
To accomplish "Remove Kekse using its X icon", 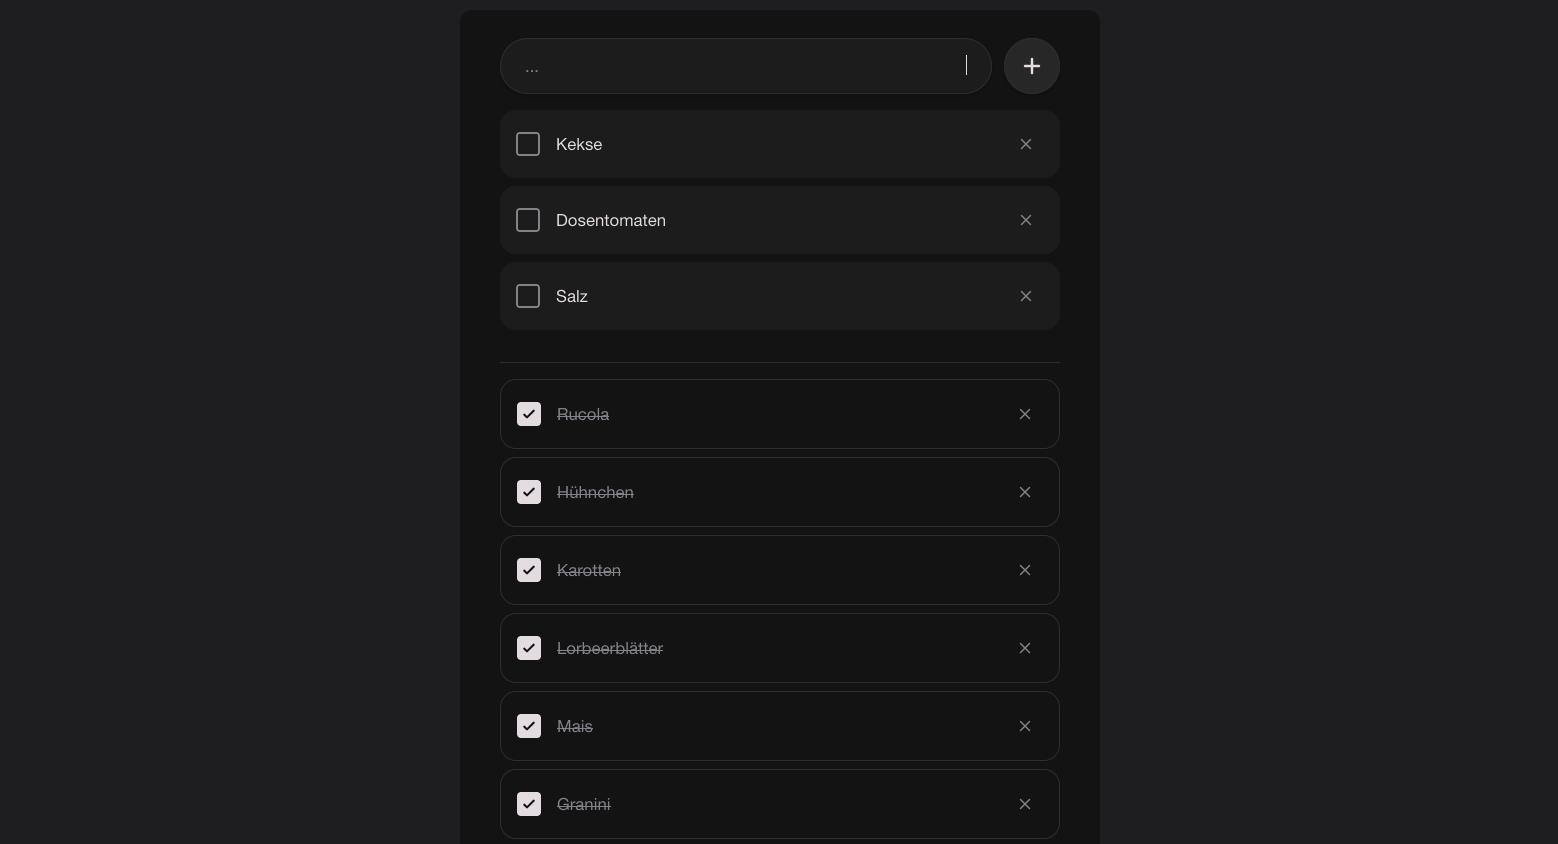I will pyautogui.click(x=1026, y=144).
